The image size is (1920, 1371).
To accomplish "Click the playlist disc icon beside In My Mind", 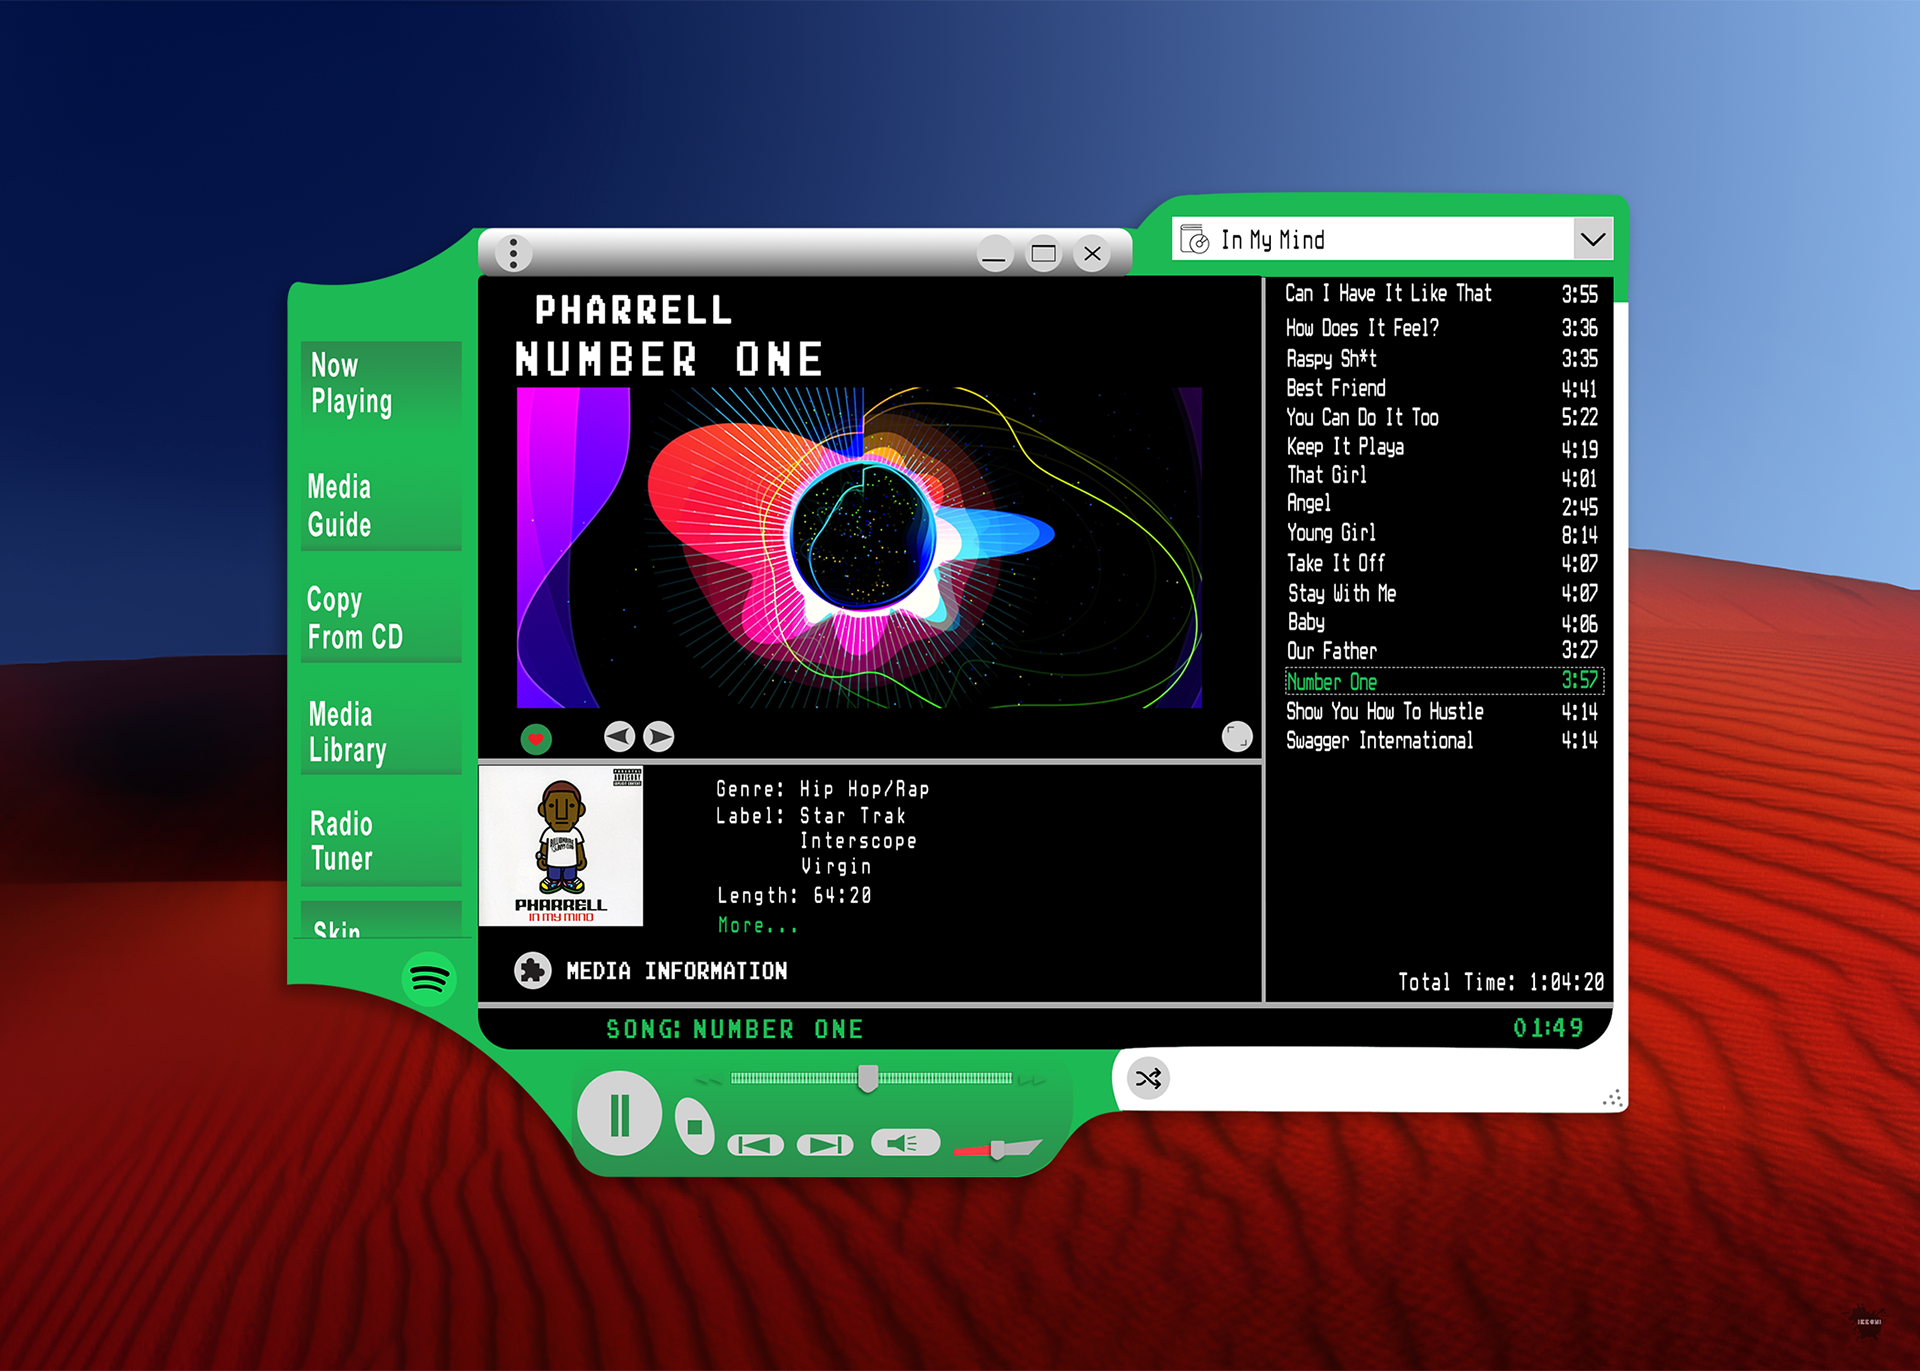I will (x=1195, y=240).
